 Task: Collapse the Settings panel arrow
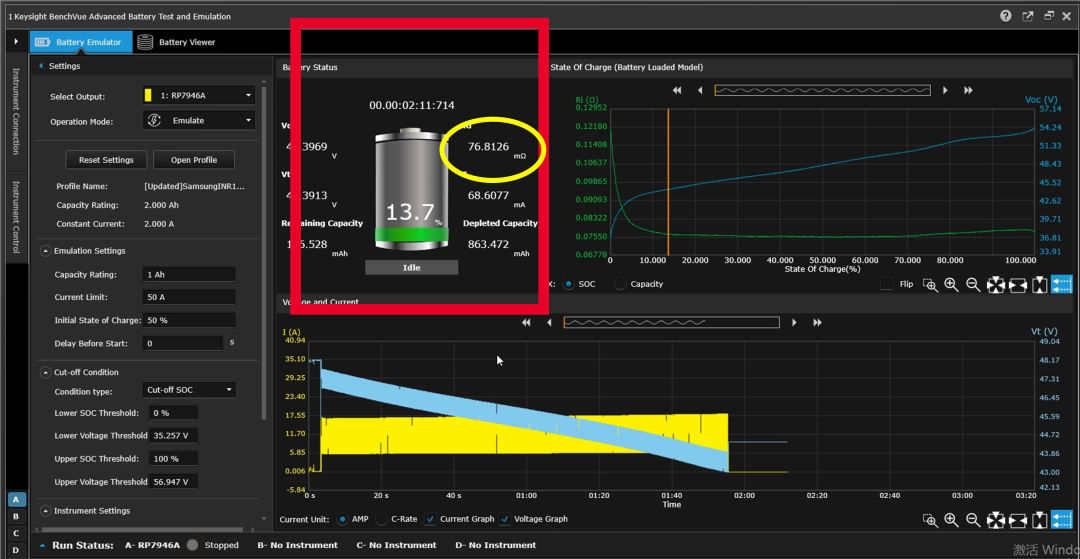point(41,66)
